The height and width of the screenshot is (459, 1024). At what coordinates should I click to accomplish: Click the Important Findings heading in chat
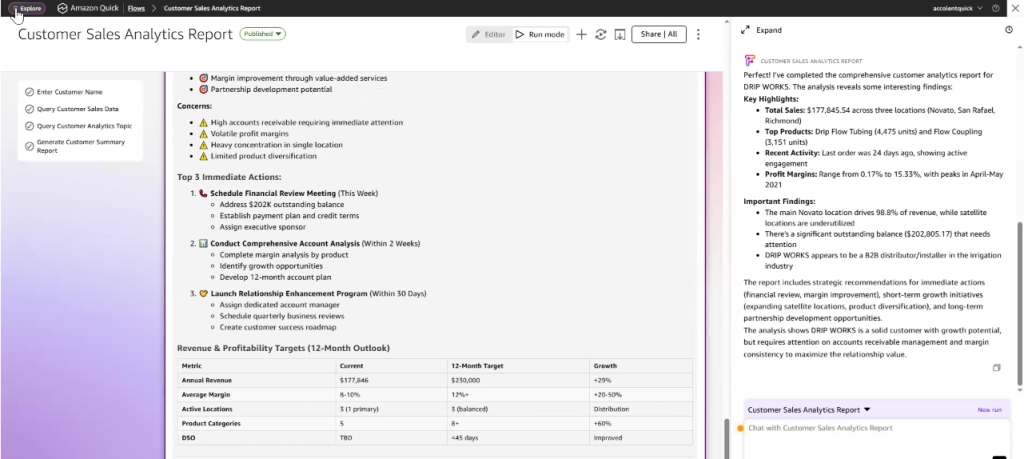pyautogui.click(x=779, y=202)
